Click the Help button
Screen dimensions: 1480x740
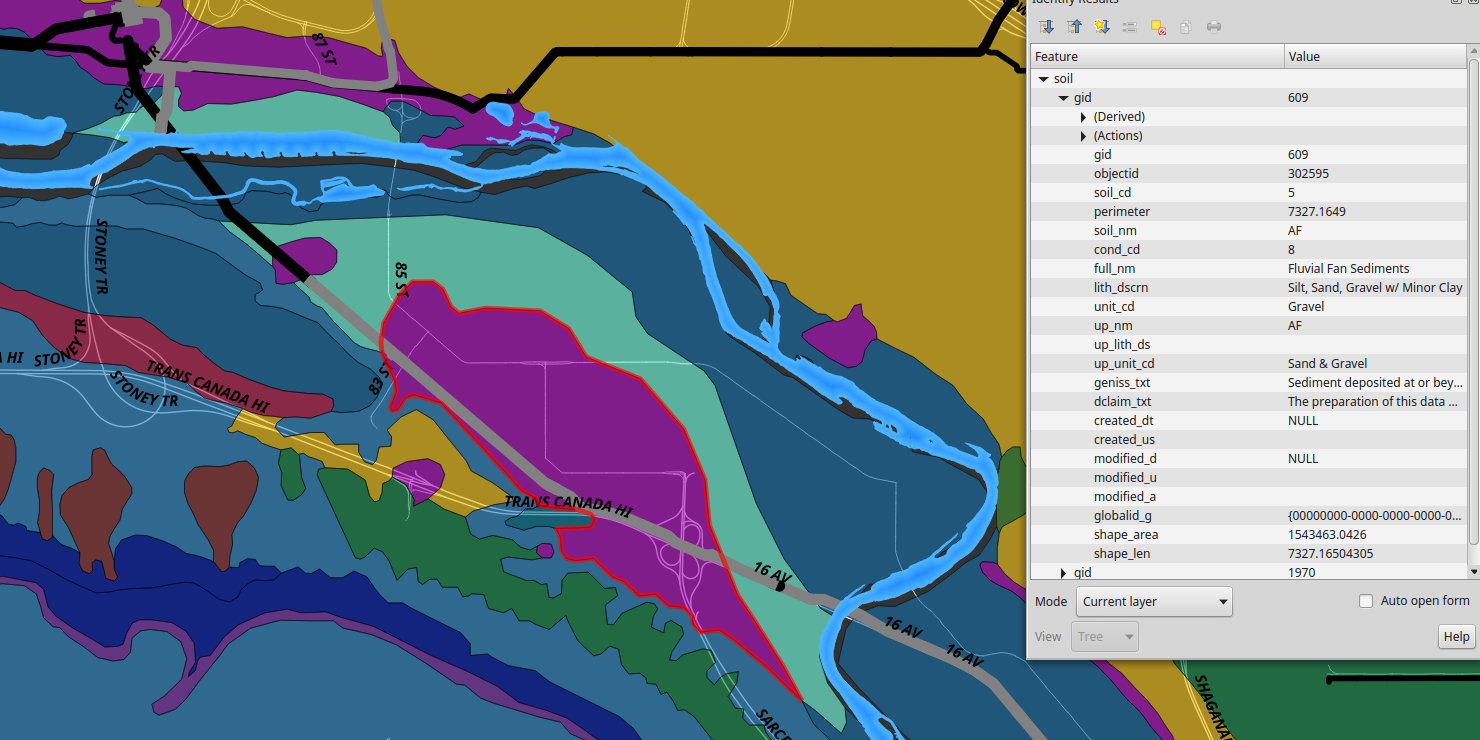point(1456,637)
